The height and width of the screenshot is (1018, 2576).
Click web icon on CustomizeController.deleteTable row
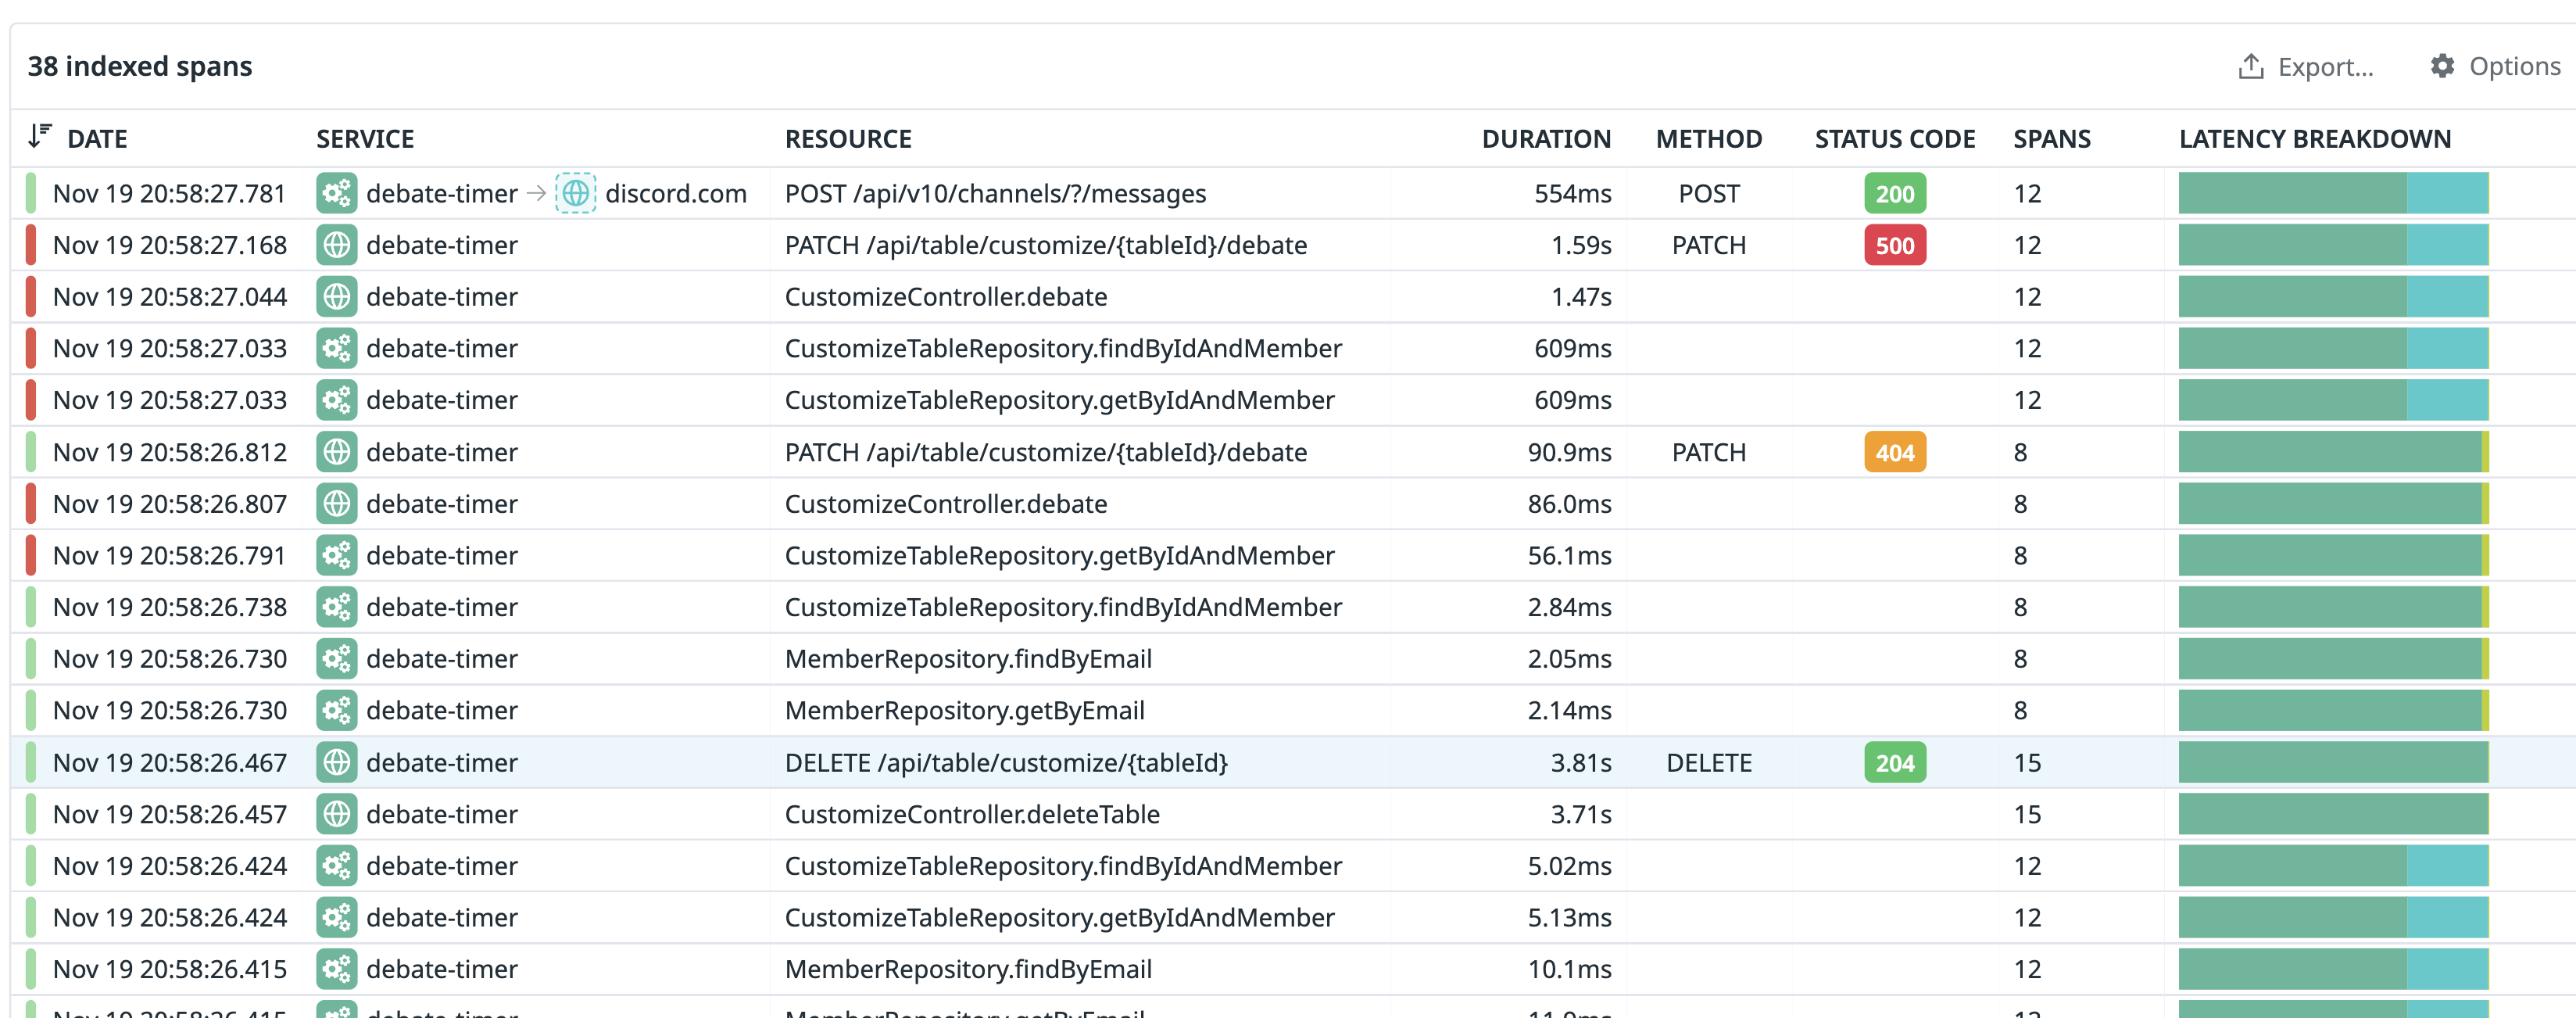(337, 814)
